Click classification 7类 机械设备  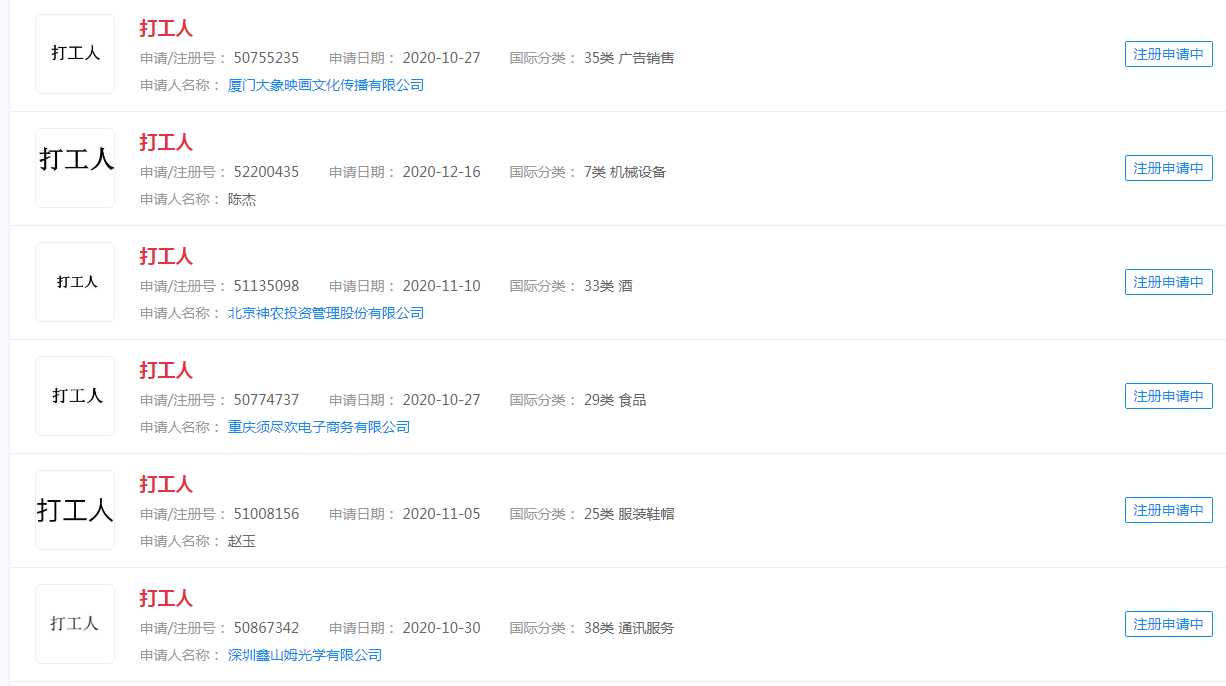click(x=625, y=172)
